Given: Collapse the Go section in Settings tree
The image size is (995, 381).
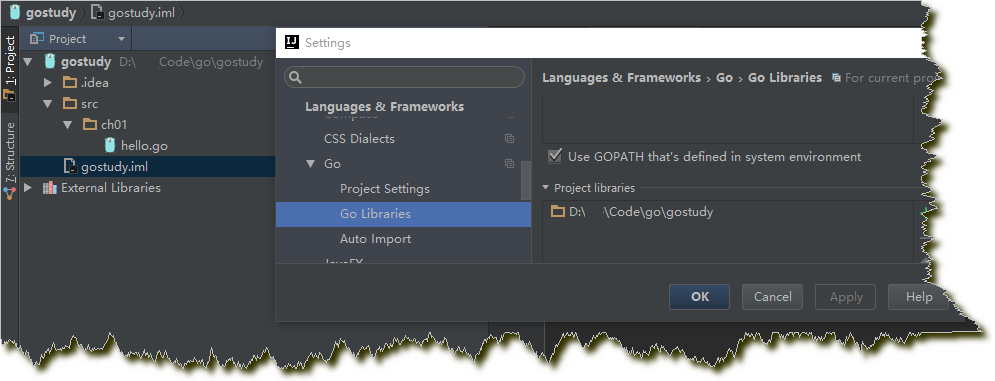Looking at the screenshot, I should click(x=310, y=164).
